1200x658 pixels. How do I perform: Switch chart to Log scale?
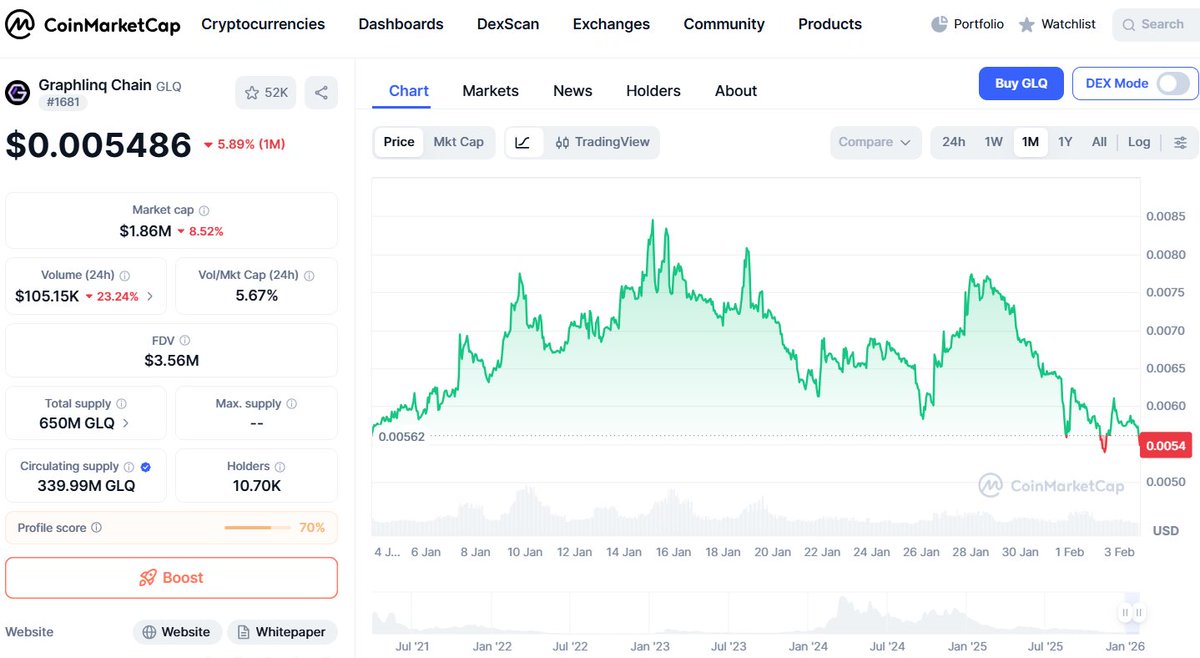[x=1138, y=142]
